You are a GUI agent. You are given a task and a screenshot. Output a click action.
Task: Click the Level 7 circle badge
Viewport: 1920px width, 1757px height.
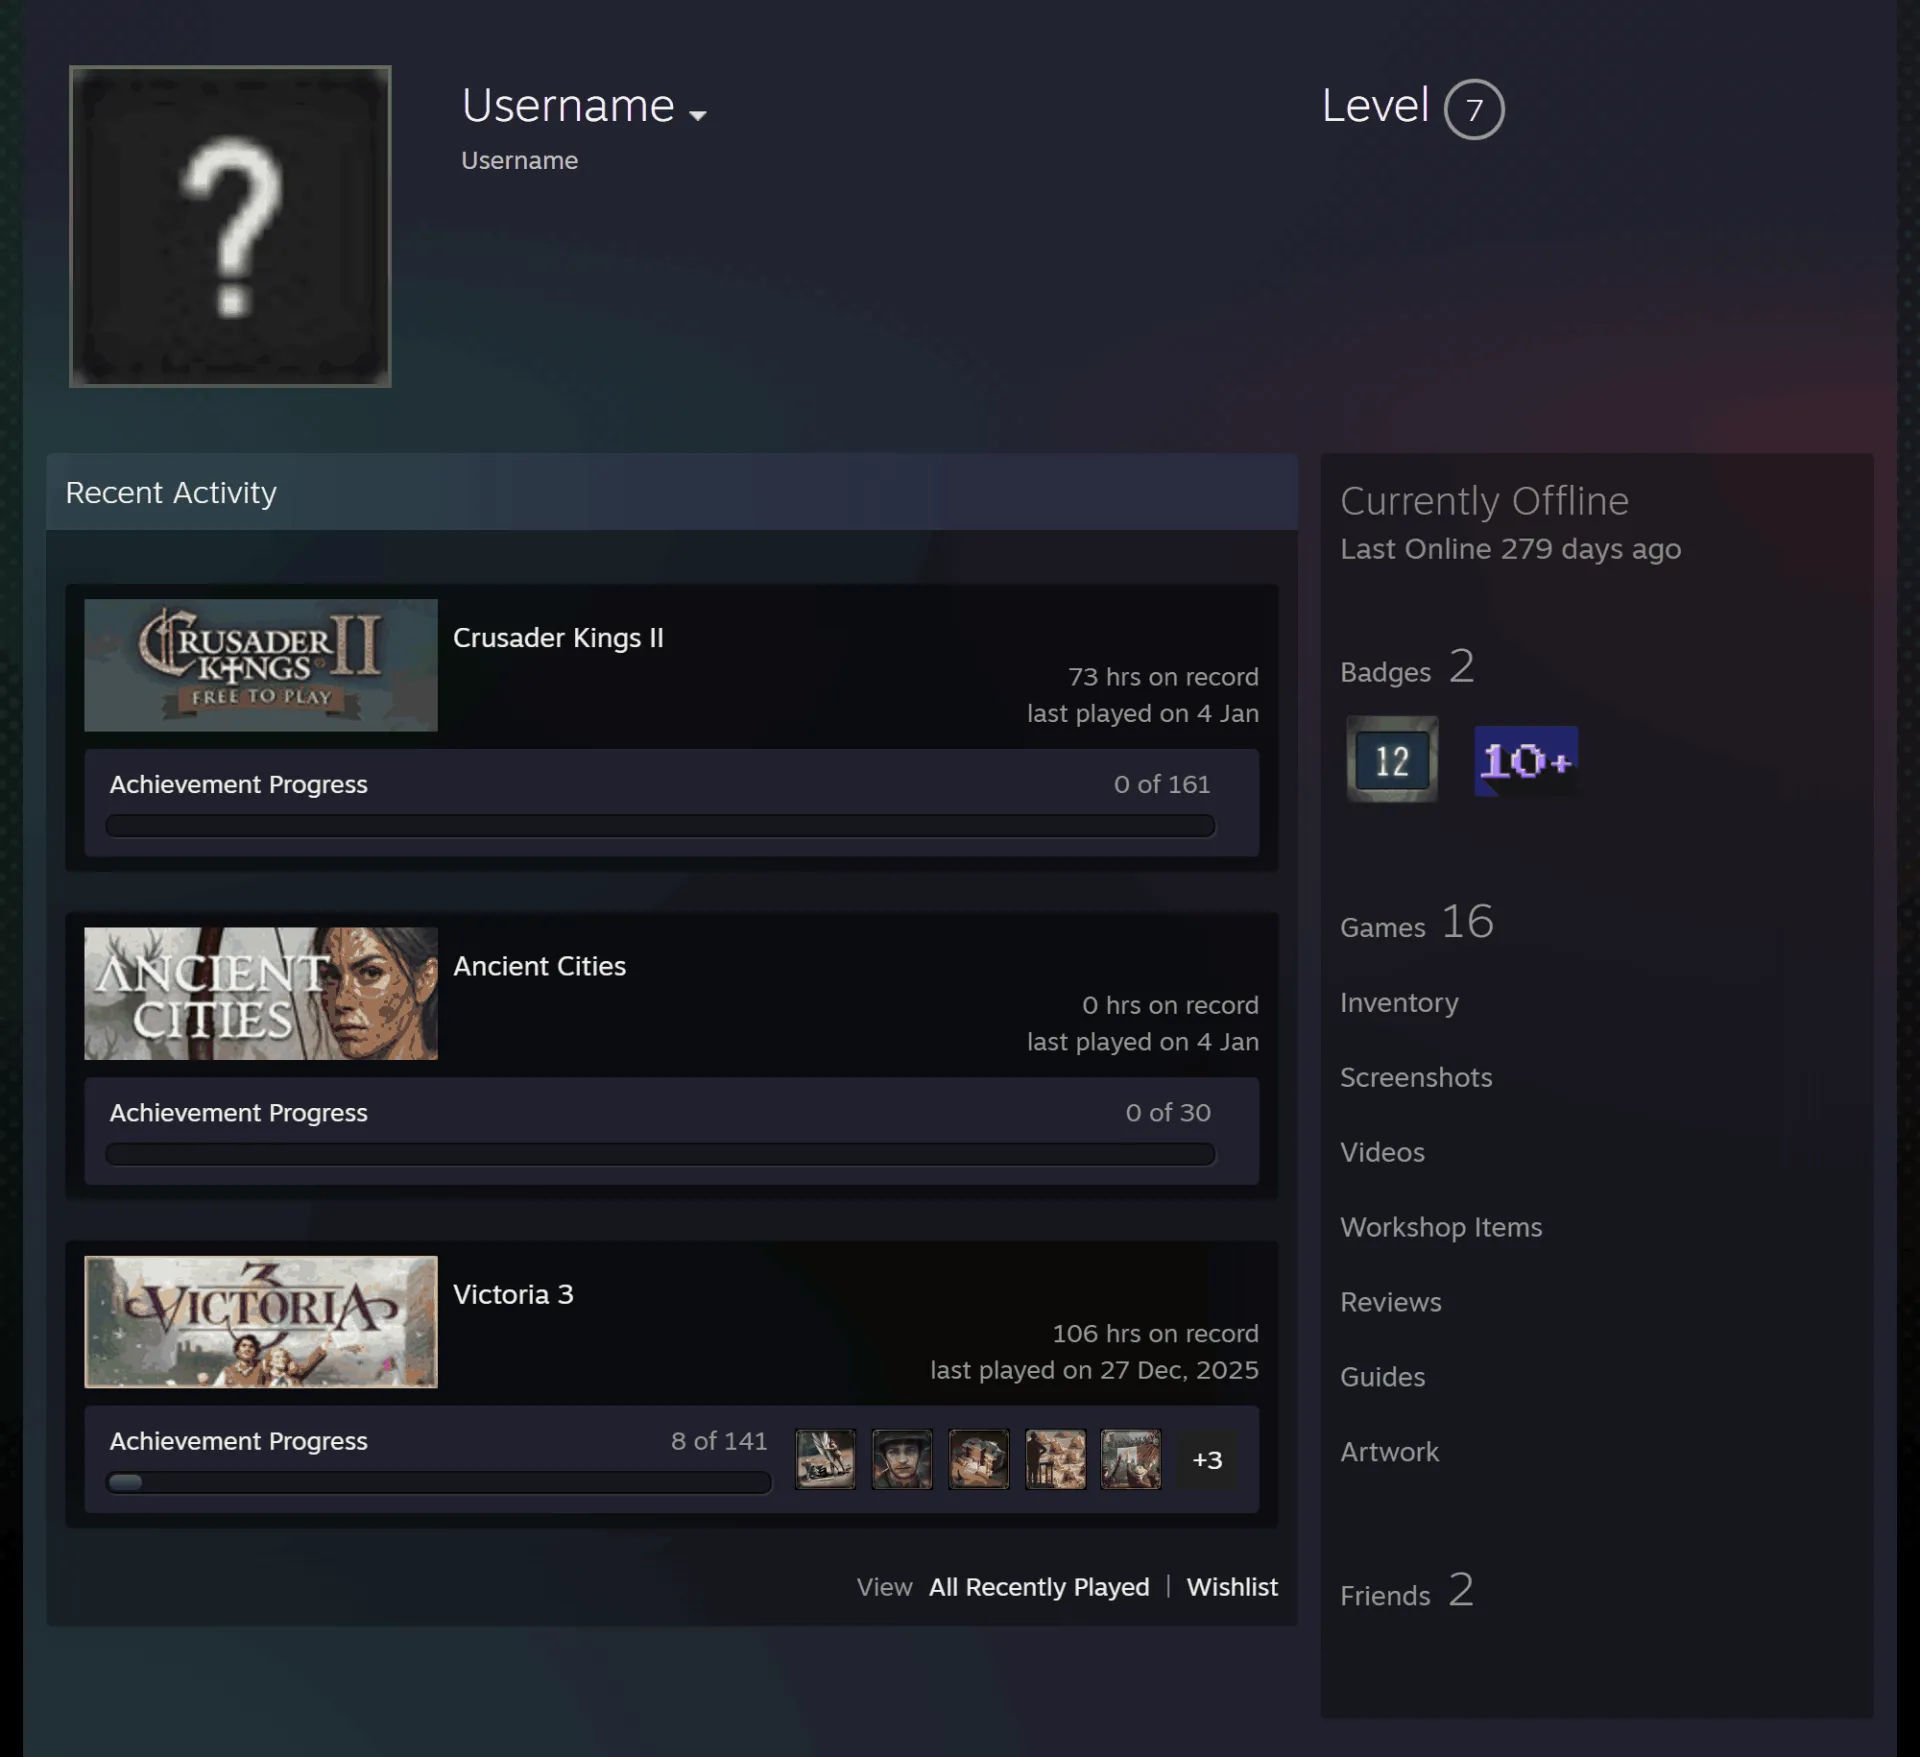1474,109
